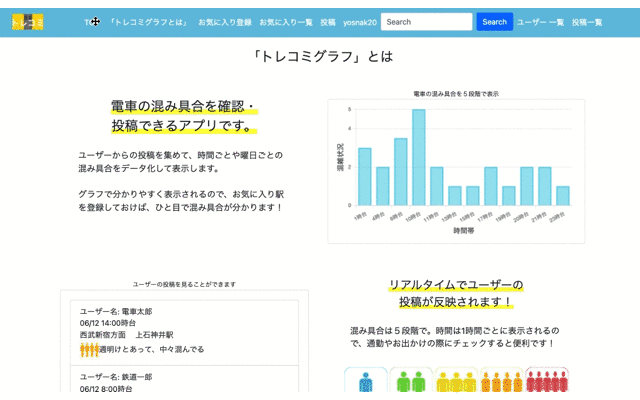Open the 投稿 nav link

tap(328, 22)
